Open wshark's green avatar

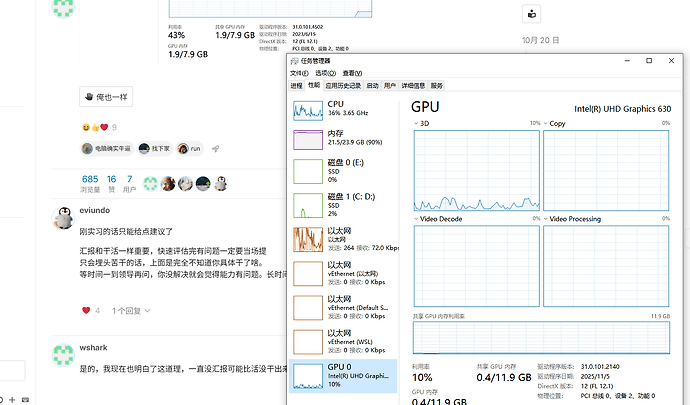(x=63, y=355)
